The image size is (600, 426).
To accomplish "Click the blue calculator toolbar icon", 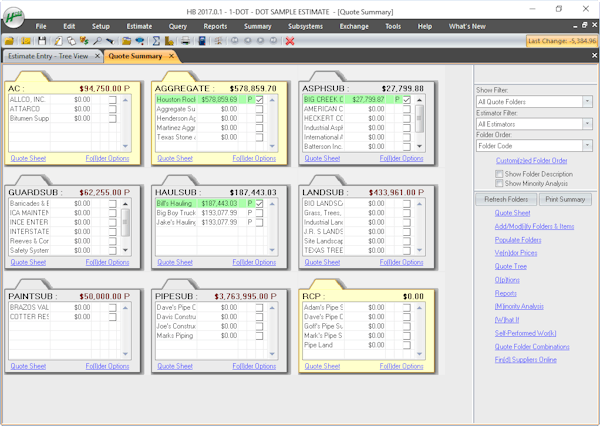I will [202, 41].
